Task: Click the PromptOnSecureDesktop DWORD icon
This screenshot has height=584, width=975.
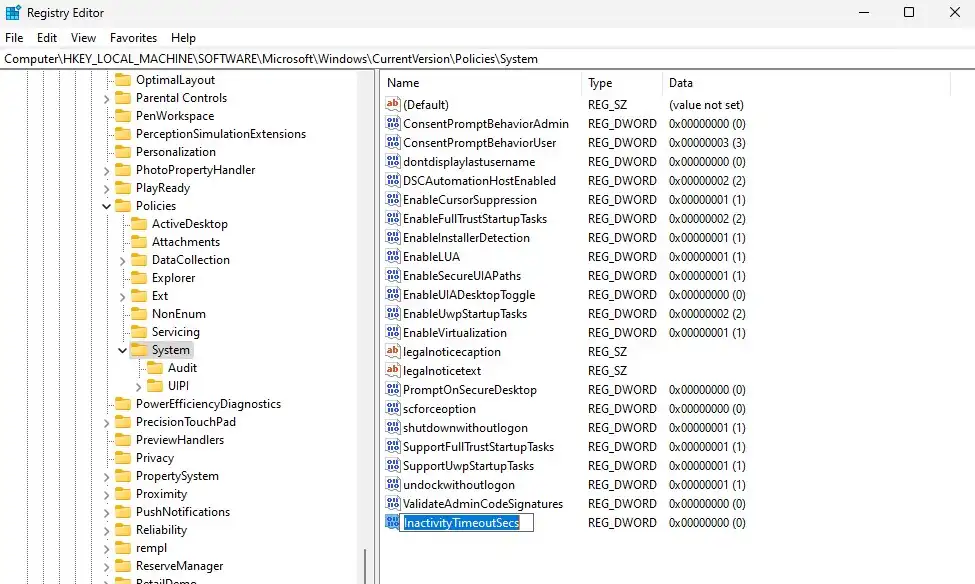Action: coord(392,389)
